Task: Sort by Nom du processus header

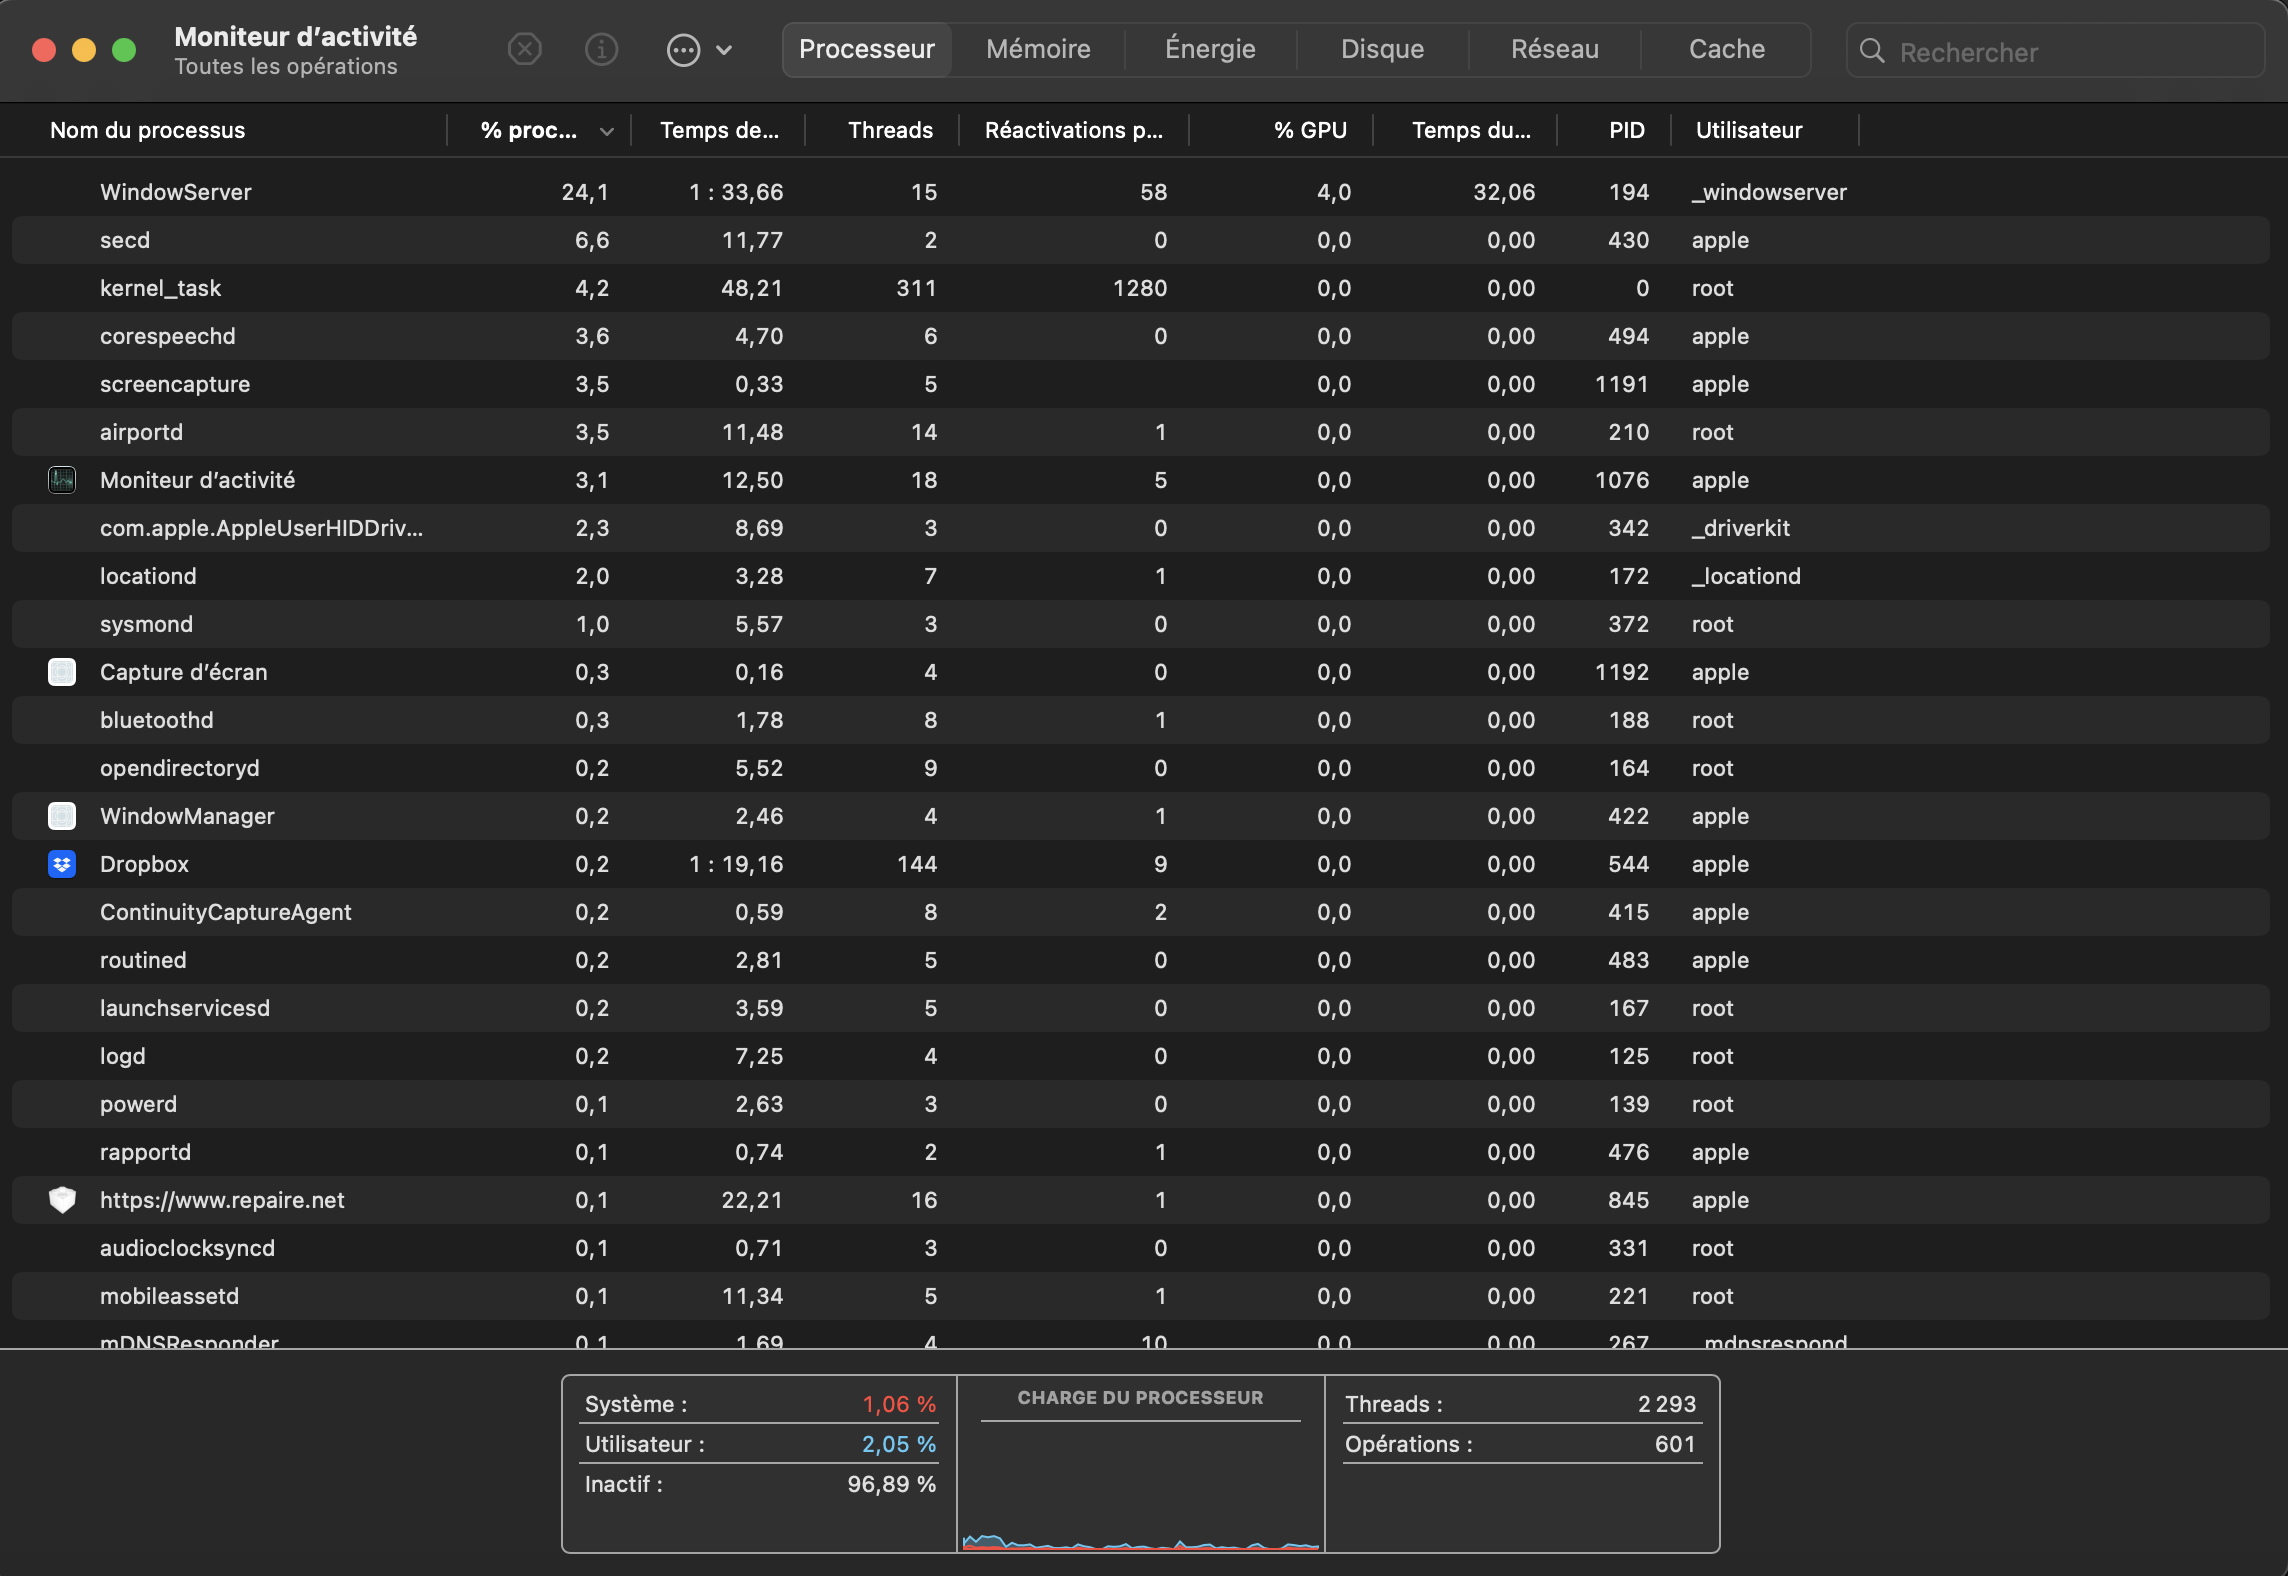Action: pos(148,130)
